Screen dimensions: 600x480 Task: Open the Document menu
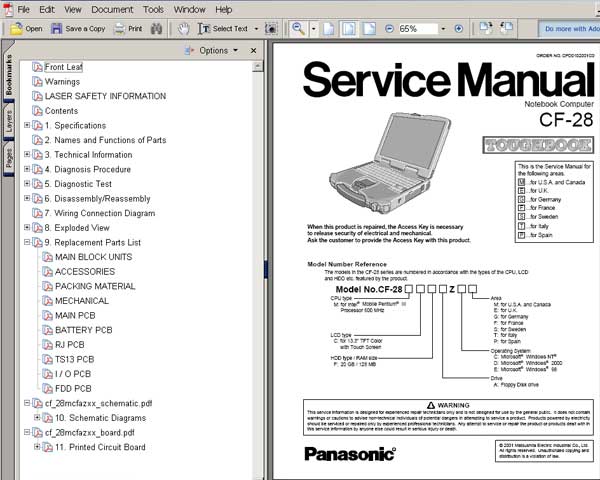(x=112, y=10)
